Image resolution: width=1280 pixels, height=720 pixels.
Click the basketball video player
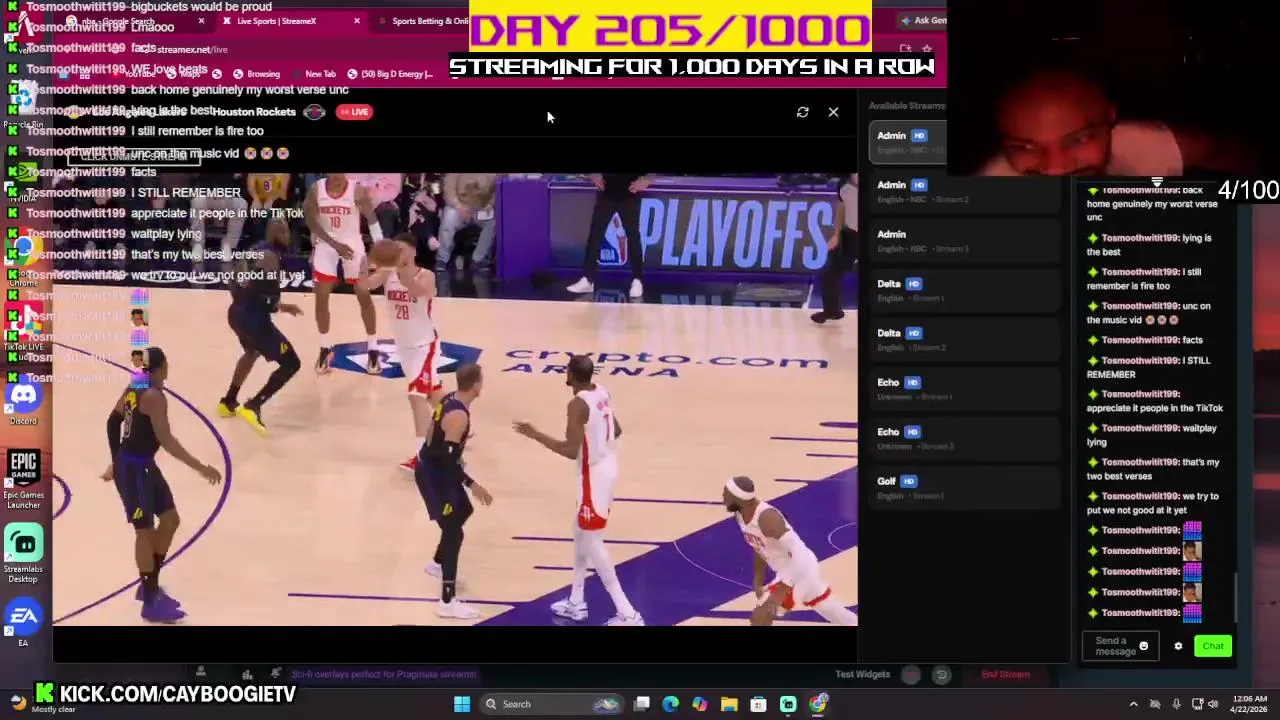tap(455, 400)
